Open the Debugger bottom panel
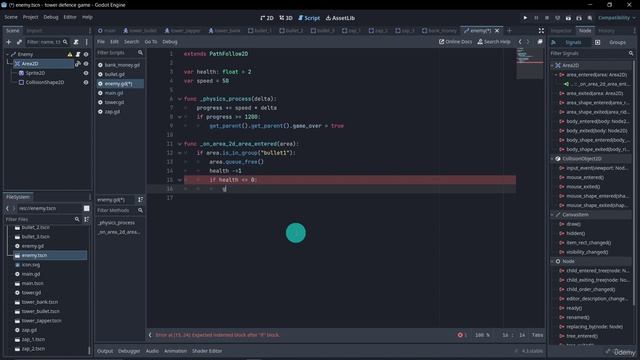 tap(129, 351)
